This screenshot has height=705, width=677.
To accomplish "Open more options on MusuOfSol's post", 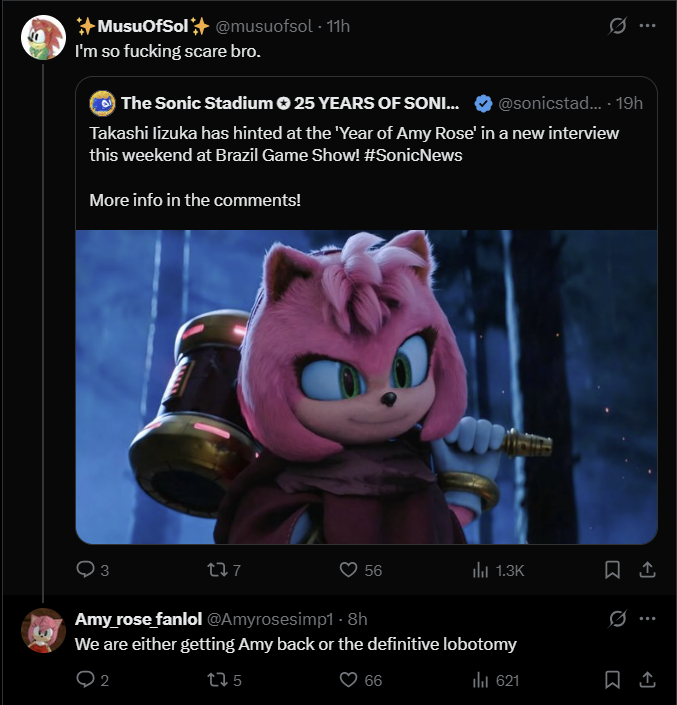I will tap(647, 26).
